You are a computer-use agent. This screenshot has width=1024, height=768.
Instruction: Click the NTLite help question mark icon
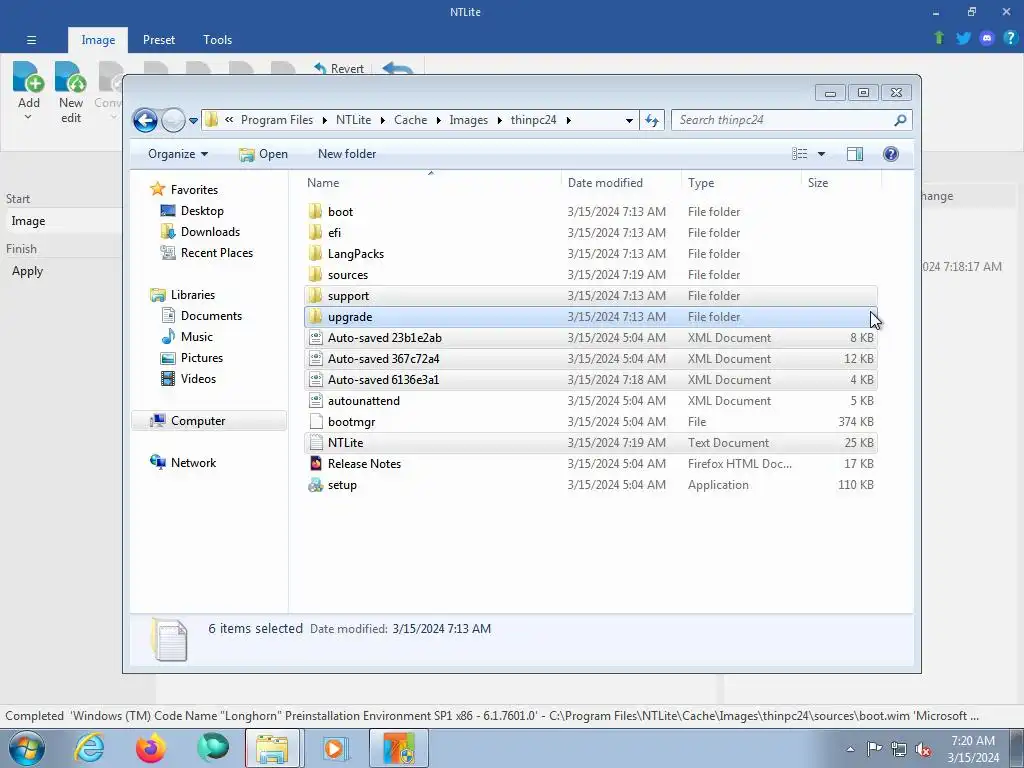click(x=1010, y=38)
